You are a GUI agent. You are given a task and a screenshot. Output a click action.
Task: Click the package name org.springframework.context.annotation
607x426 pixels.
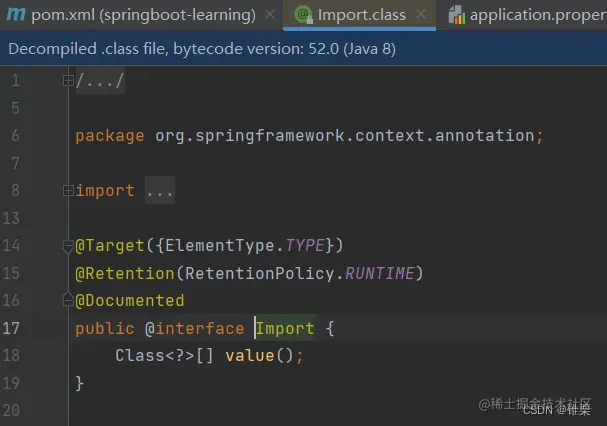(x=345, y=136)
